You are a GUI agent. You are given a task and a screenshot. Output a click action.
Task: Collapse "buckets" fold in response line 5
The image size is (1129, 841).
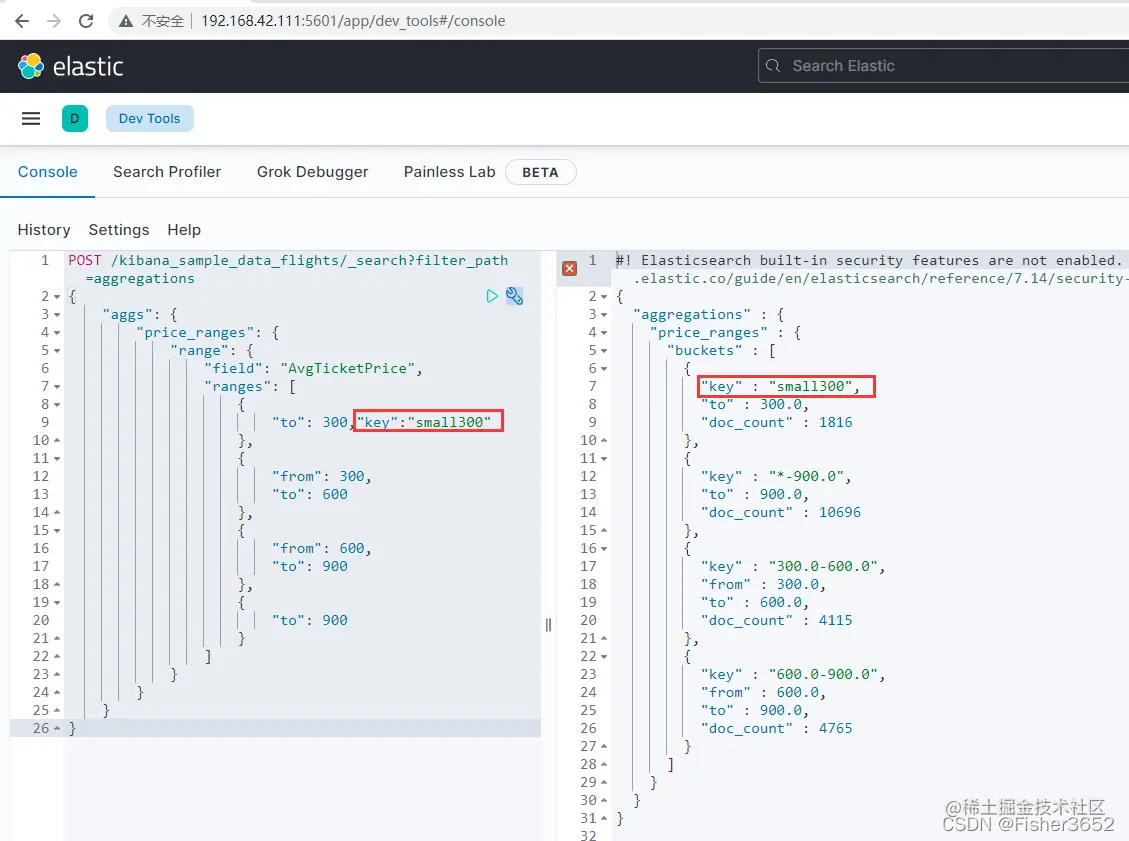click(x=604, y=351)
